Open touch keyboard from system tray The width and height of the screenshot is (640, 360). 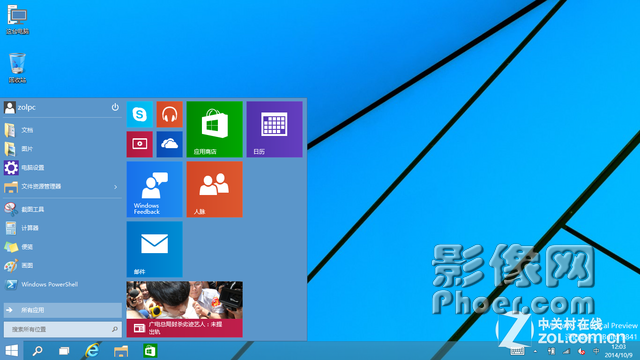point(517,351)
